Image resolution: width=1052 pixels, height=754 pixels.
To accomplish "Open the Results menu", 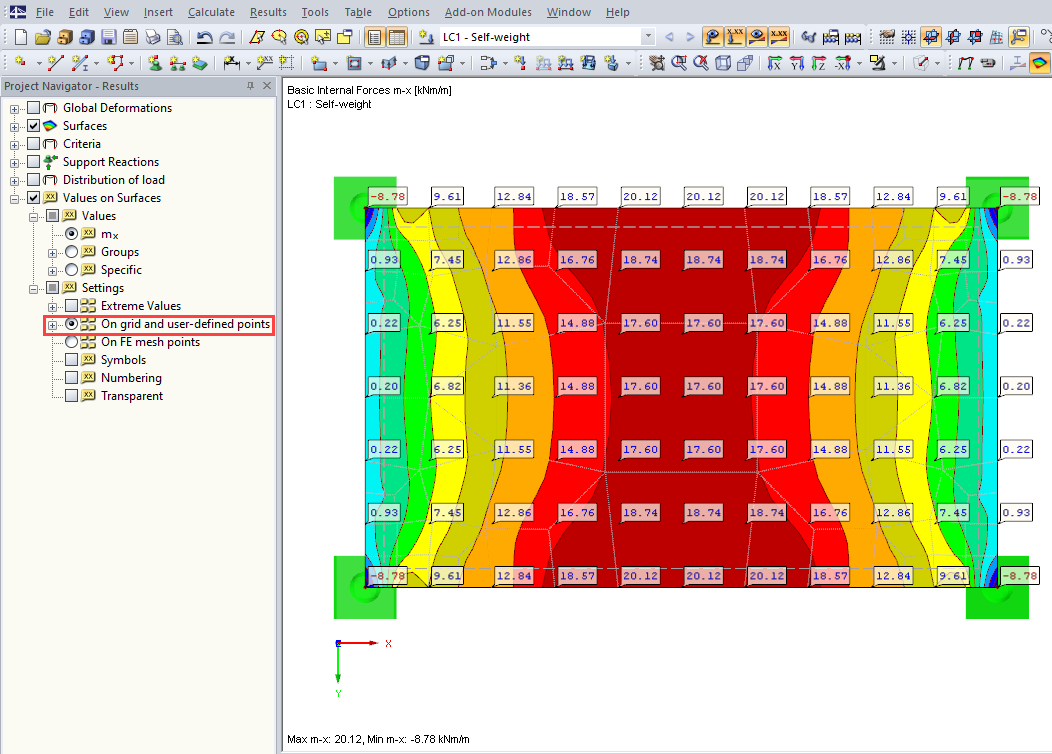I will tap(267, 12).
